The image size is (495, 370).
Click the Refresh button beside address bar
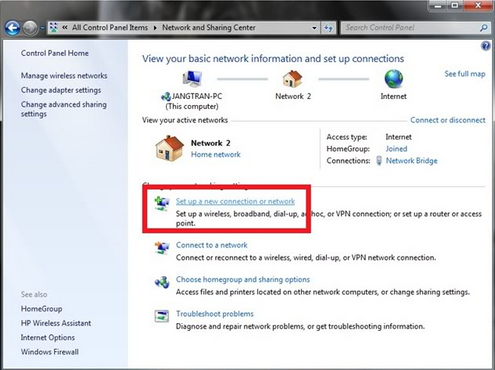click(329, 28)
